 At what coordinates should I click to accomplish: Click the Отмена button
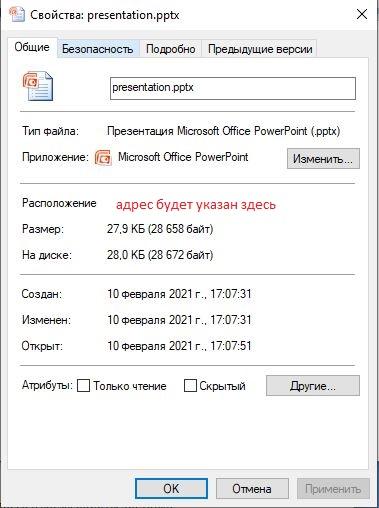[252, 489]
